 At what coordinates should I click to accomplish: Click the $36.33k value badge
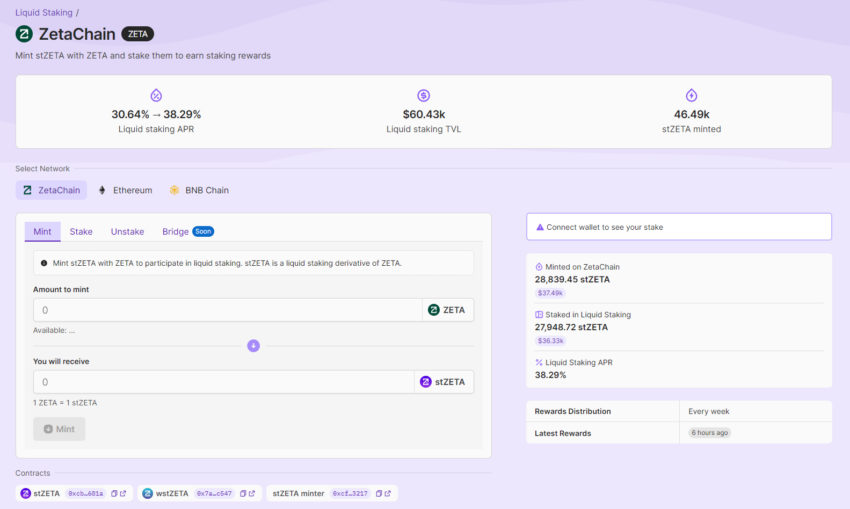coord(550,341)
